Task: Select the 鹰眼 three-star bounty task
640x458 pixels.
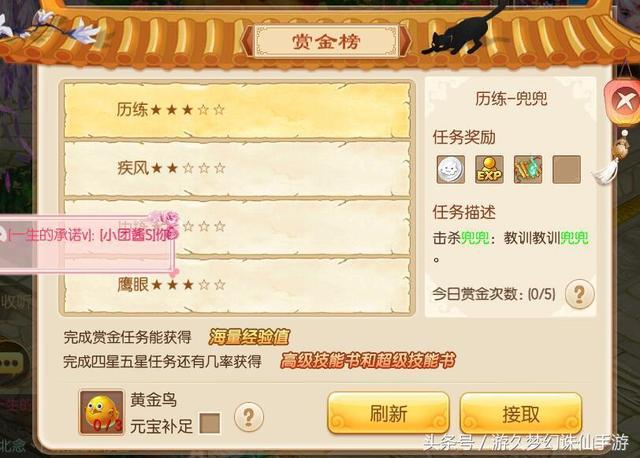Action: tap(237, 285)
